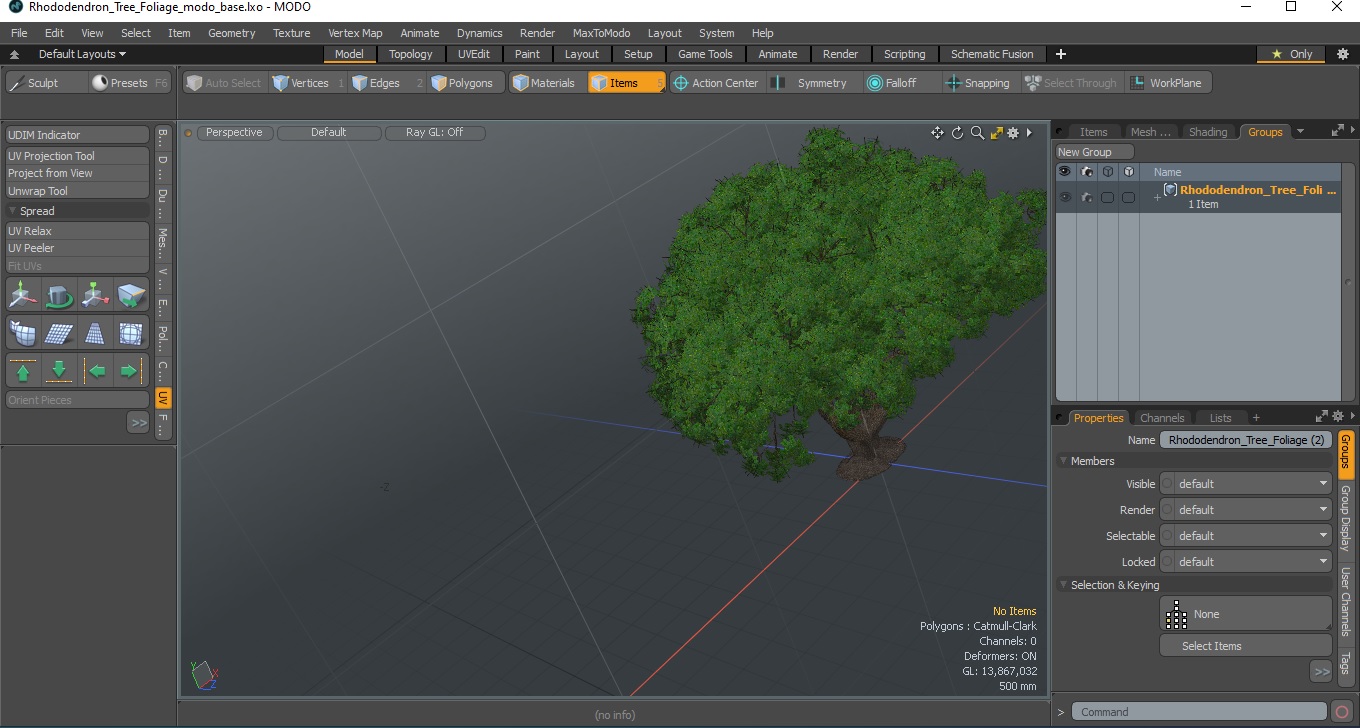1360x728 pixels.
Task: Open the Action Center menu
Action: pyautogui.click(x=717, y=83)
